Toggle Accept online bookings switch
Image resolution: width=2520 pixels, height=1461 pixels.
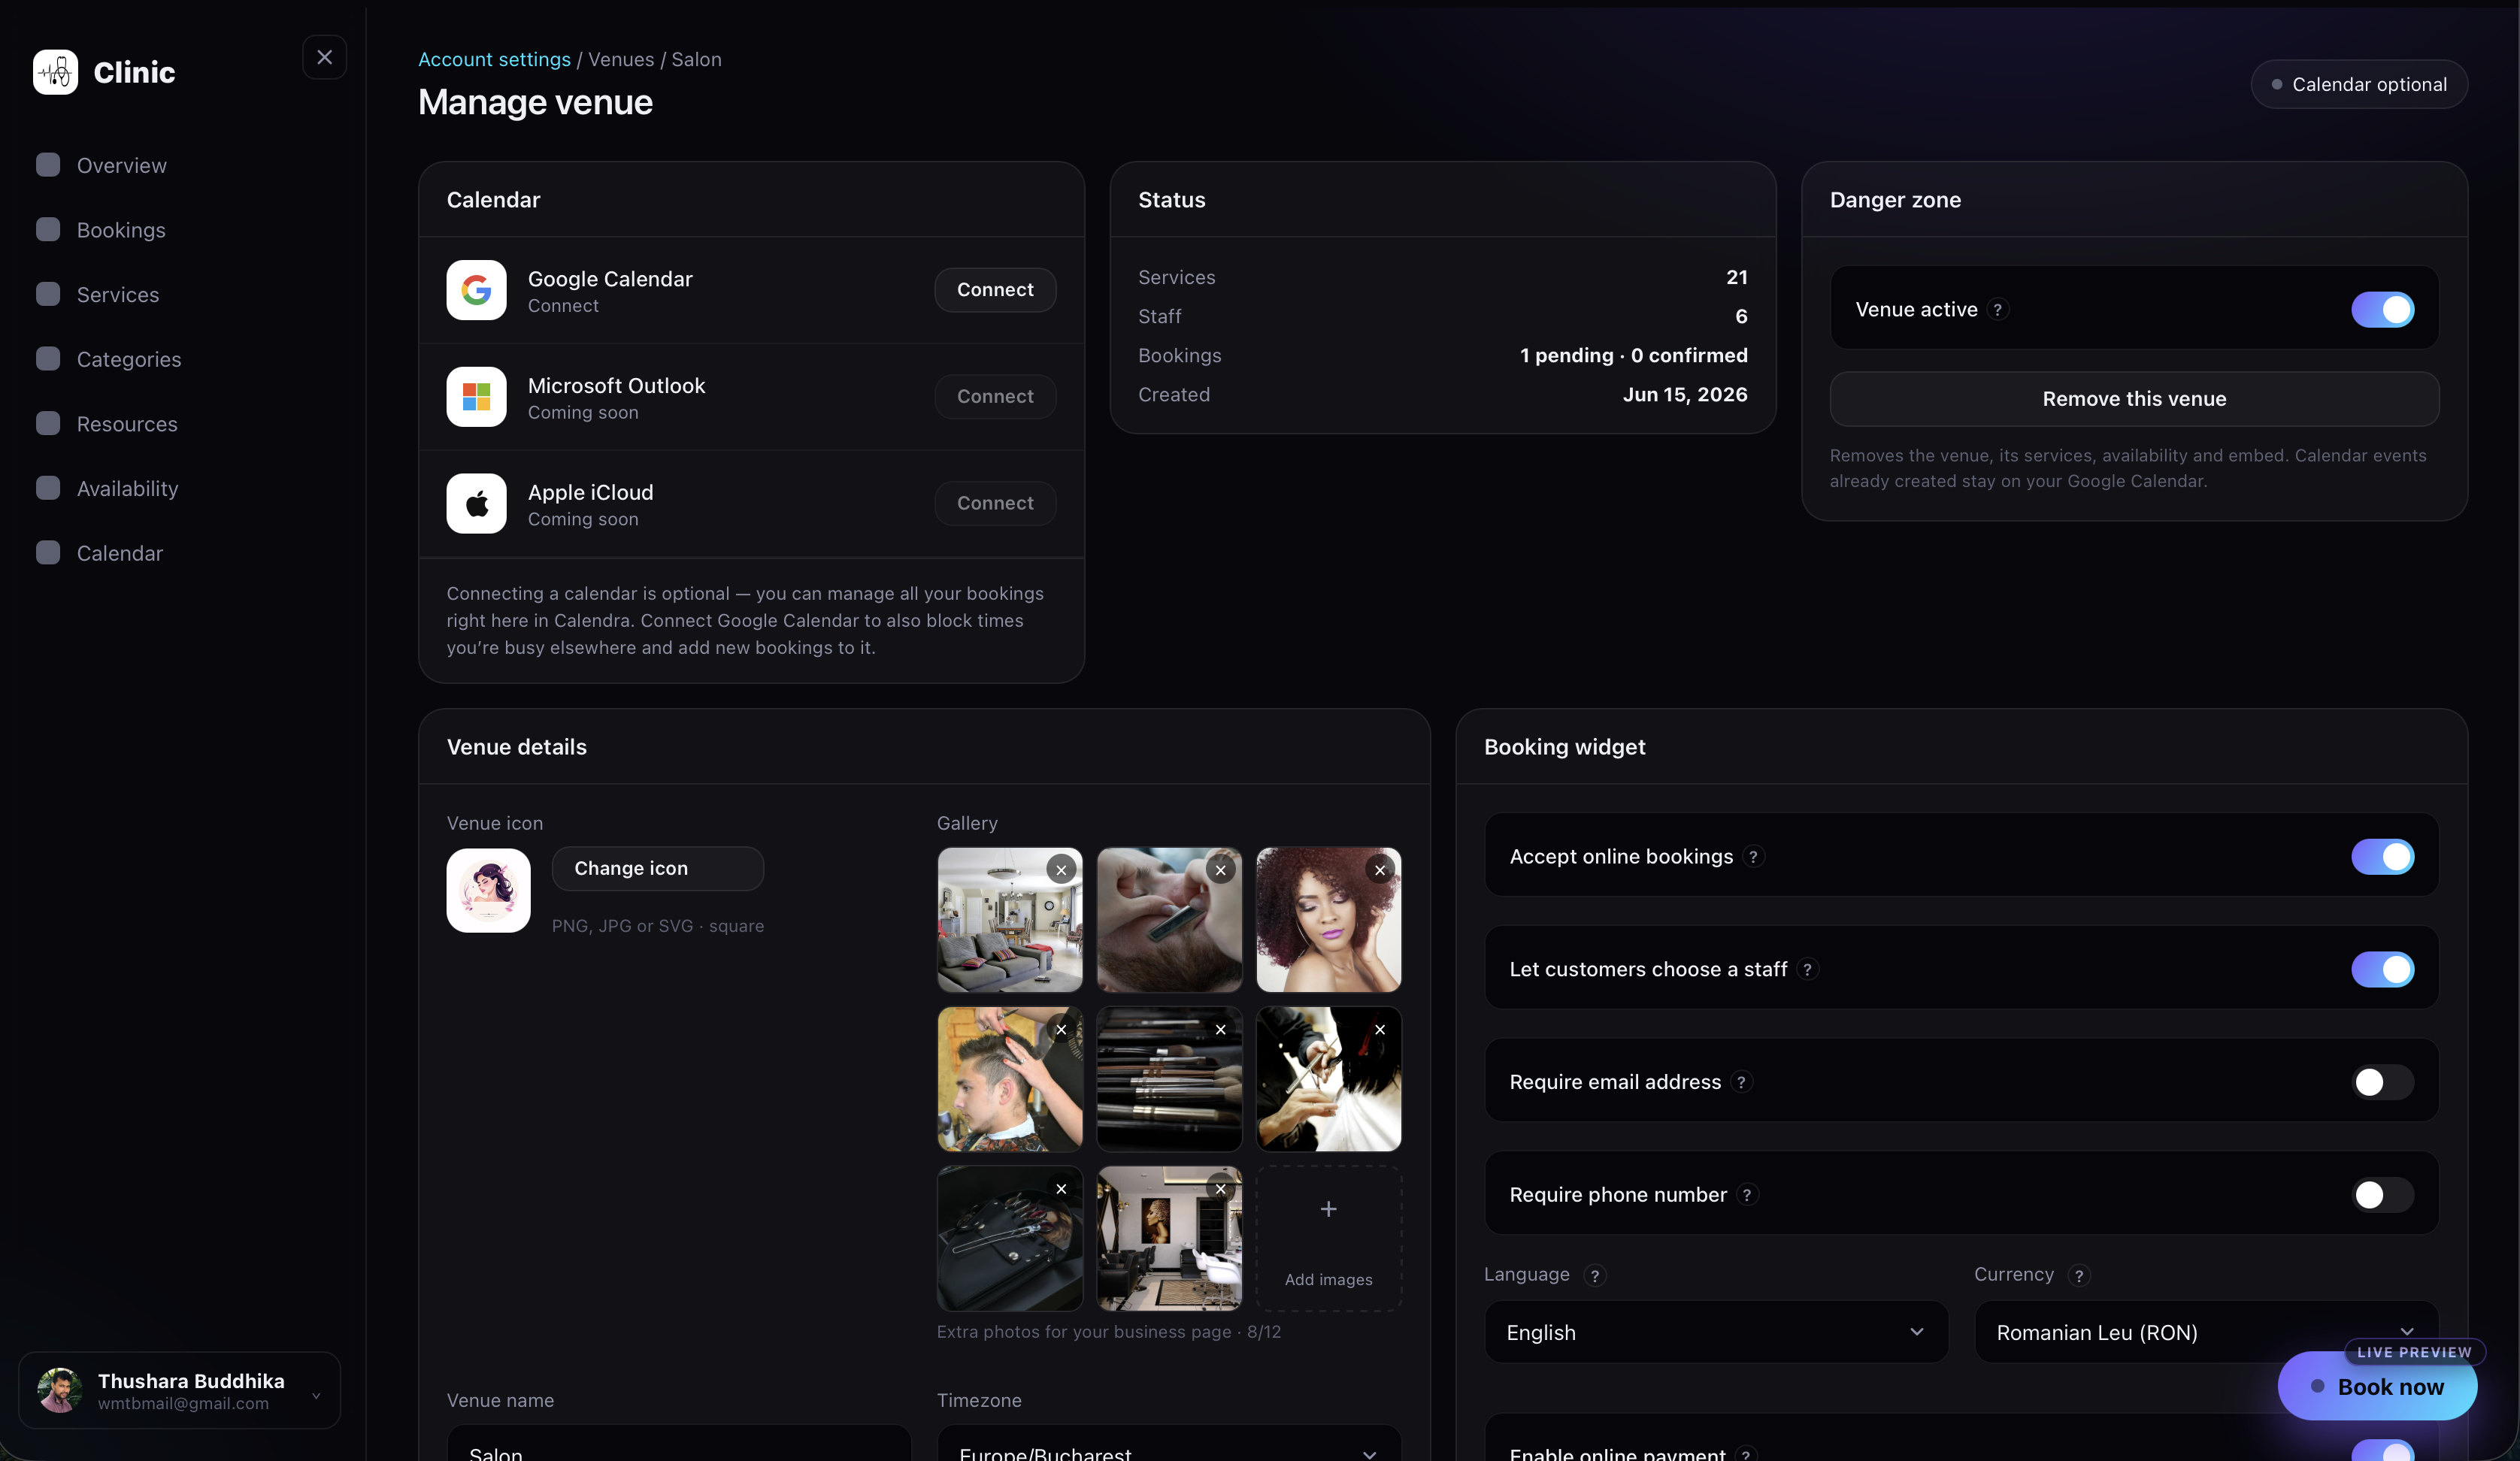2382,857
